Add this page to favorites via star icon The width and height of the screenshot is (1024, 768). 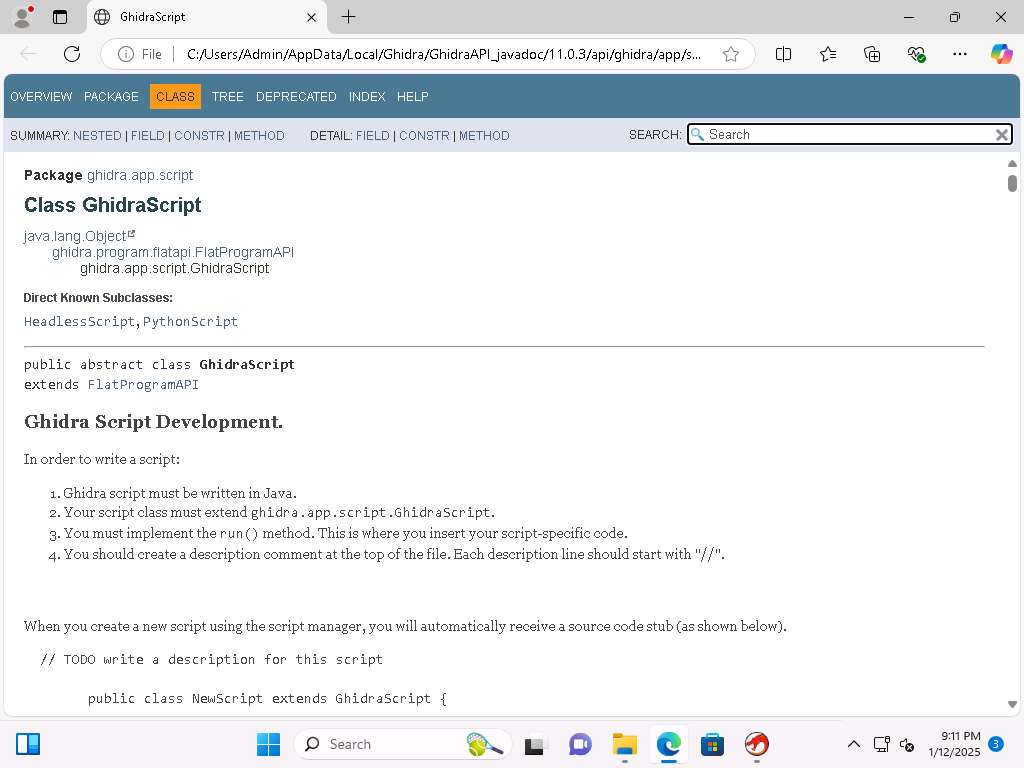[731, 54]
